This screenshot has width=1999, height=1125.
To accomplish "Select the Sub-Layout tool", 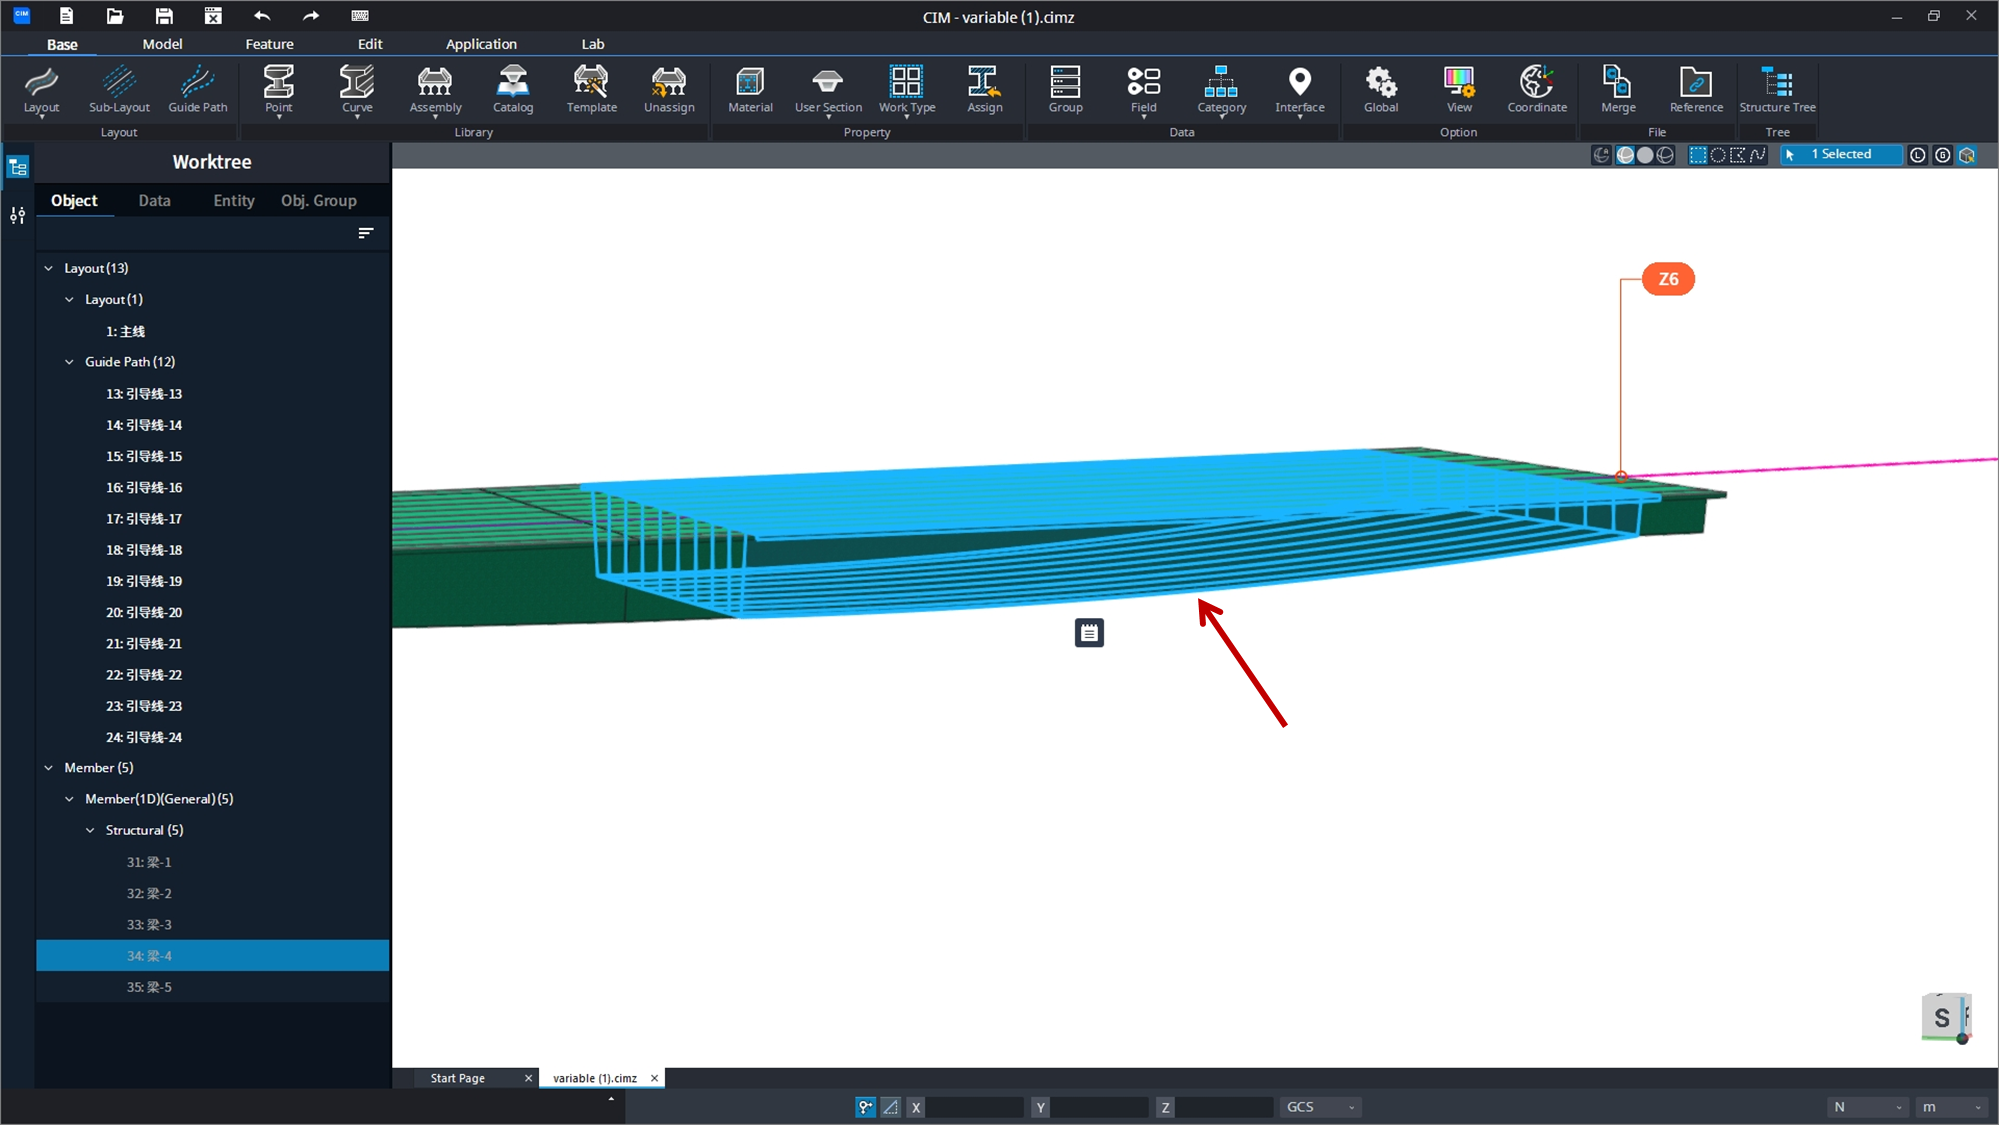I will click(x=119, y=90).
